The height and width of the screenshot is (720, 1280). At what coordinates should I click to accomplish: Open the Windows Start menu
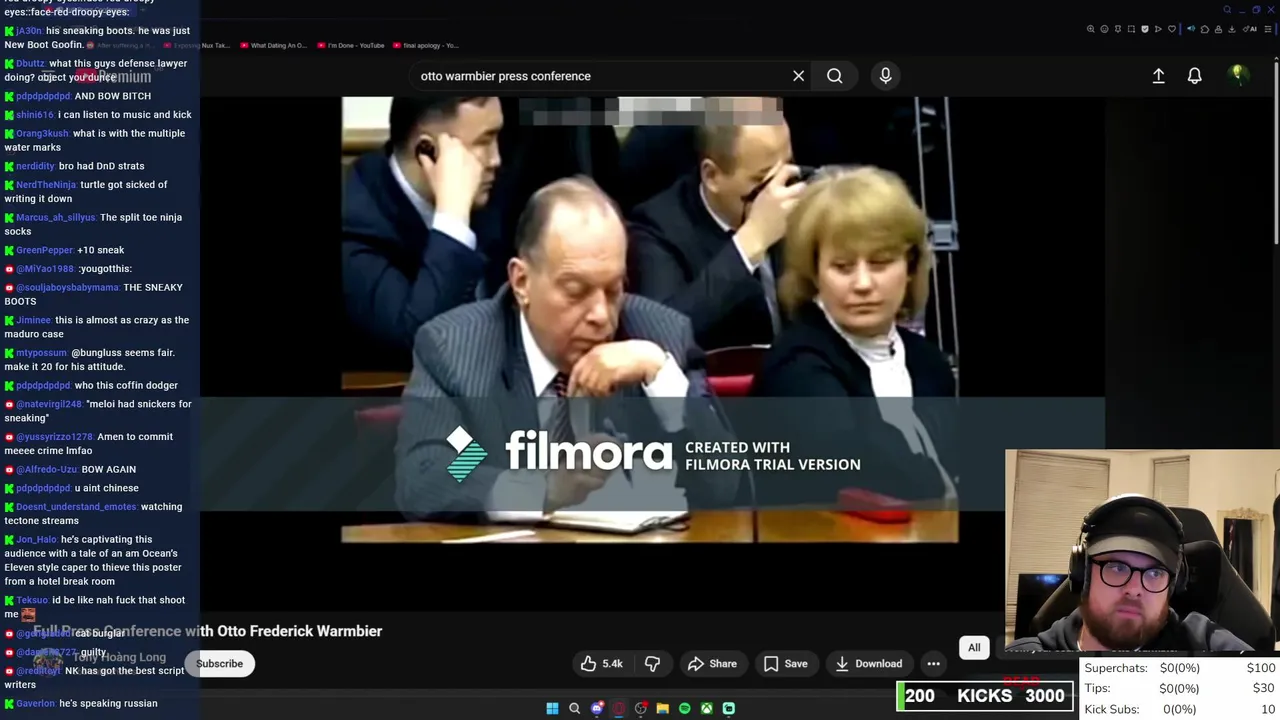tap(552, 708)
